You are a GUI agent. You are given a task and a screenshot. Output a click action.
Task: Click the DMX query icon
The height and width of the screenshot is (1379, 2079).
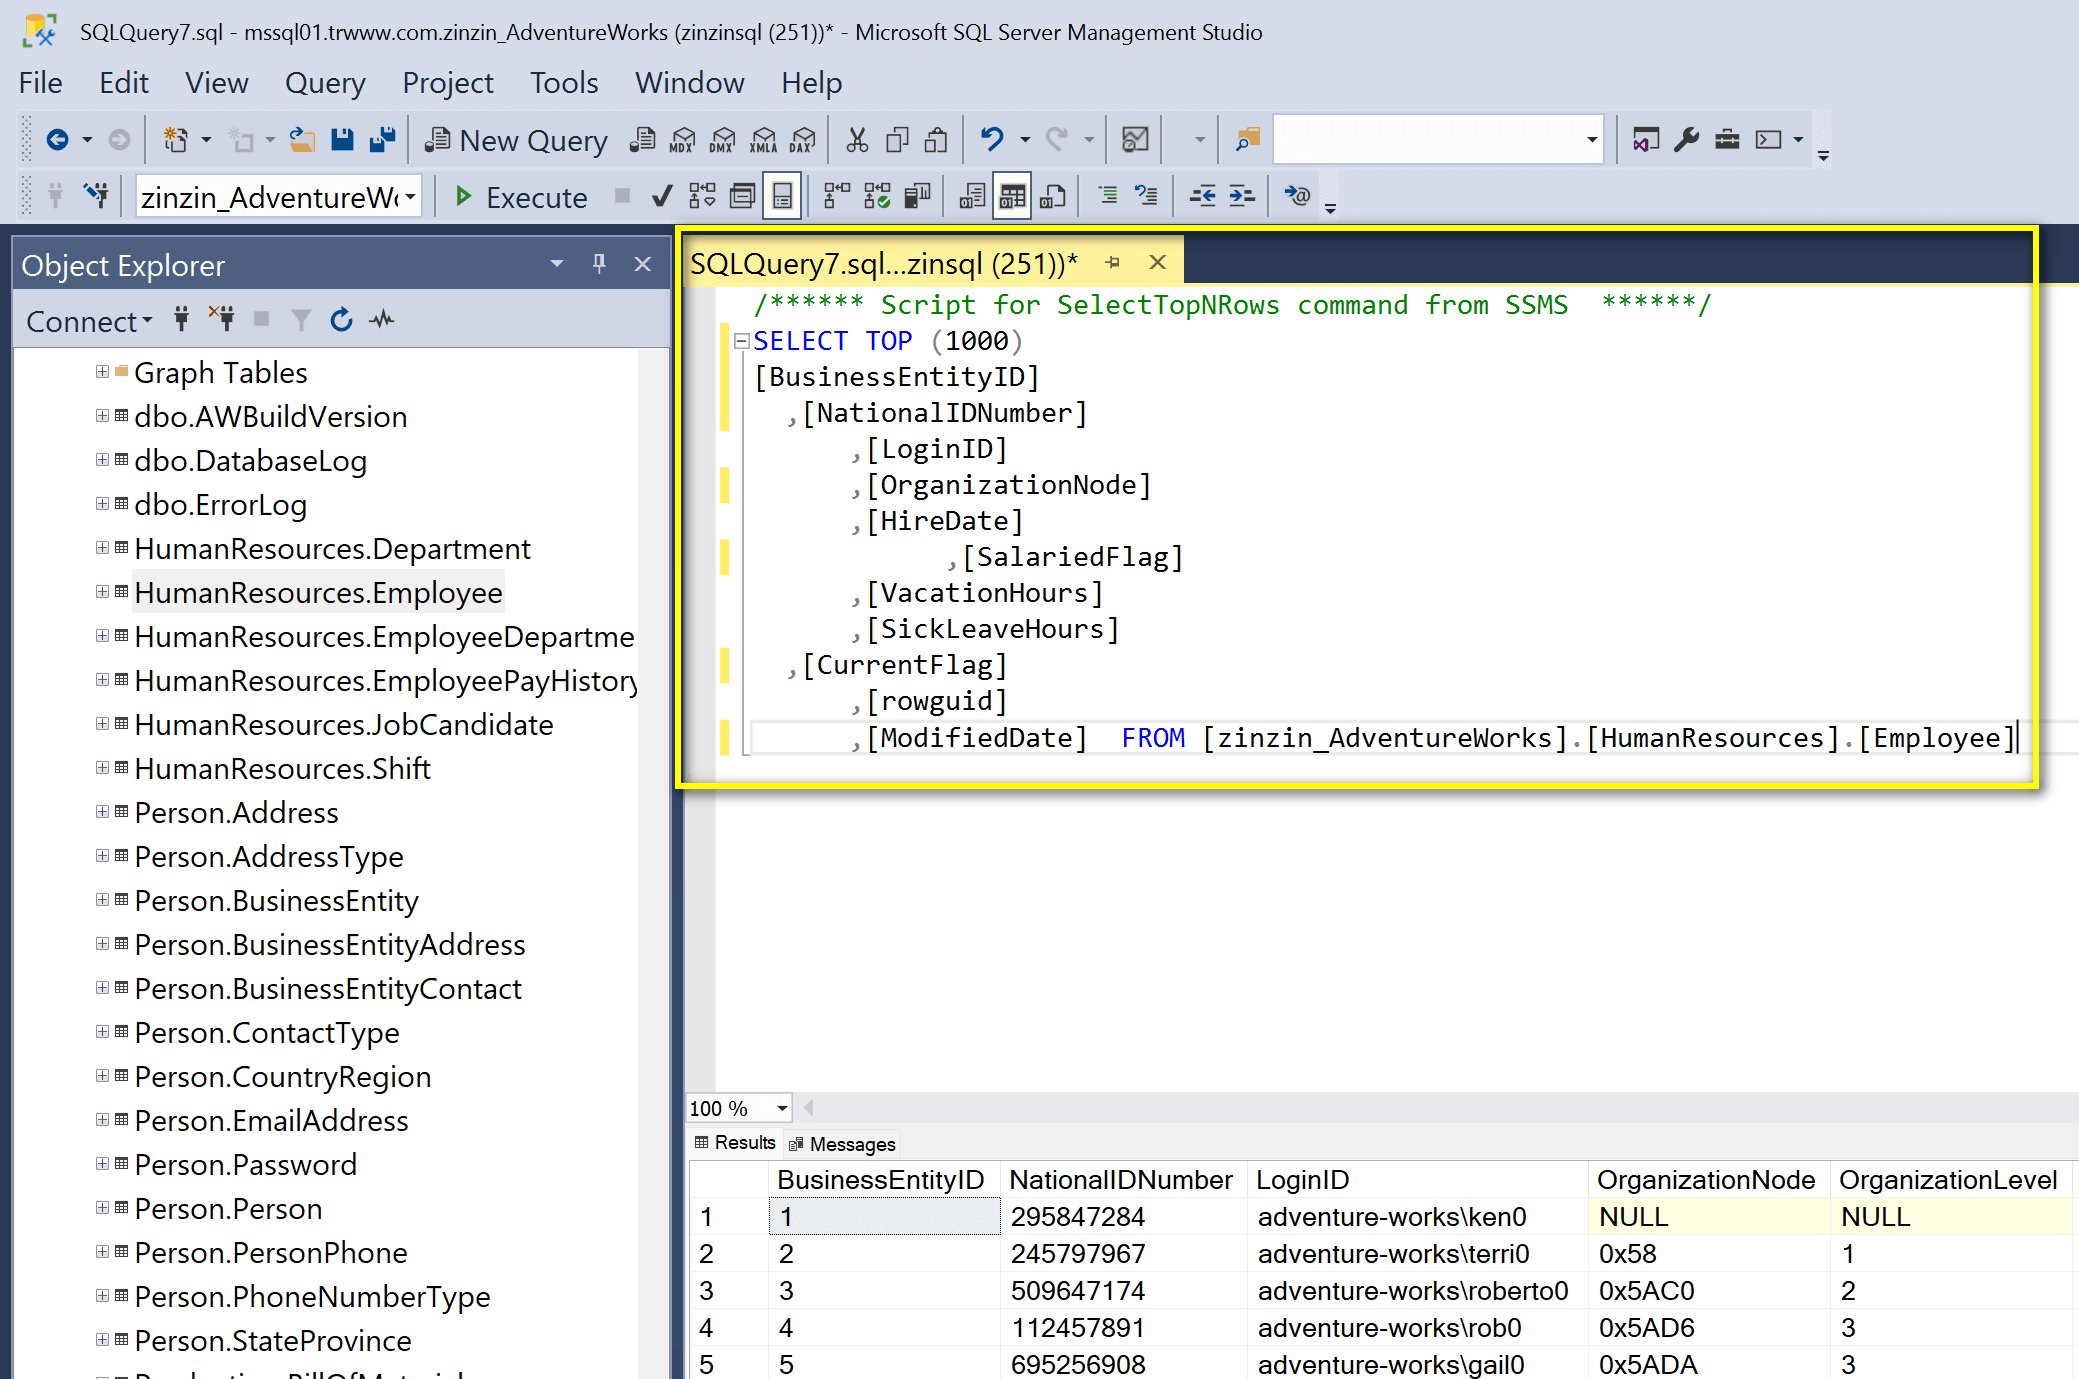click(x=723, y=140)
